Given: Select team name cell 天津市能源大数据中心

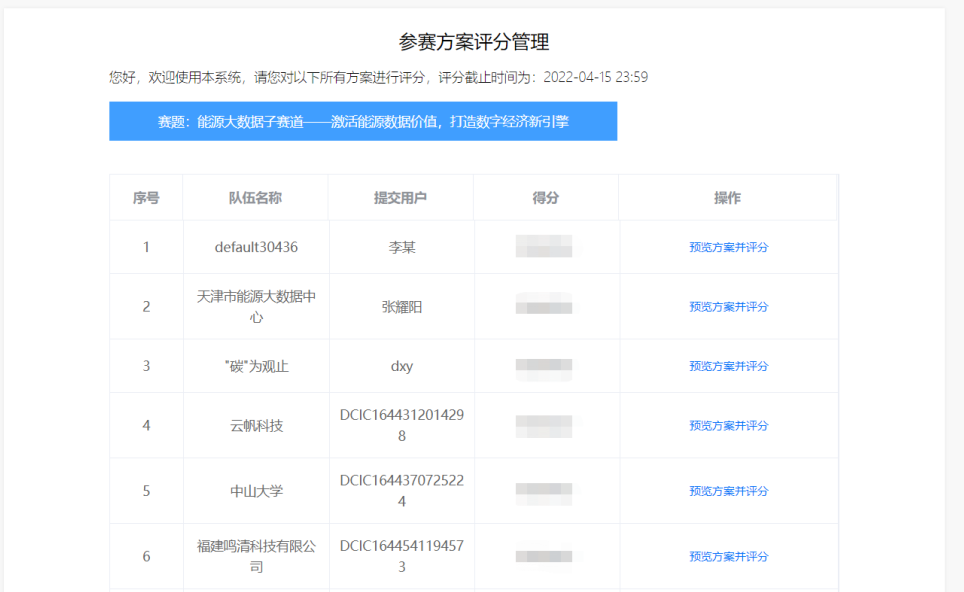Looking at the screenshot, I should [x=256, y=307].
